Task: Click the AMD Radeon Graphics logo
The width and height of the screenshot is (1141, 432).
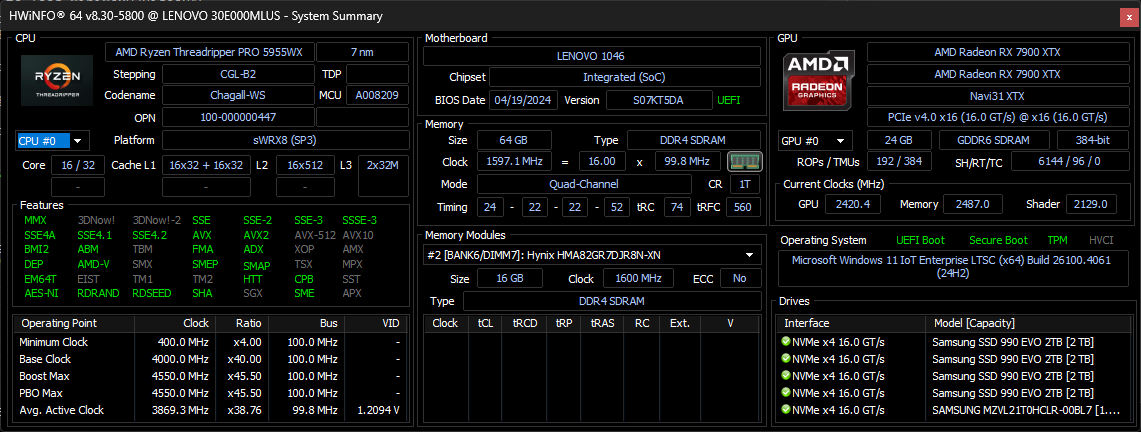Action: pos(819,79)
